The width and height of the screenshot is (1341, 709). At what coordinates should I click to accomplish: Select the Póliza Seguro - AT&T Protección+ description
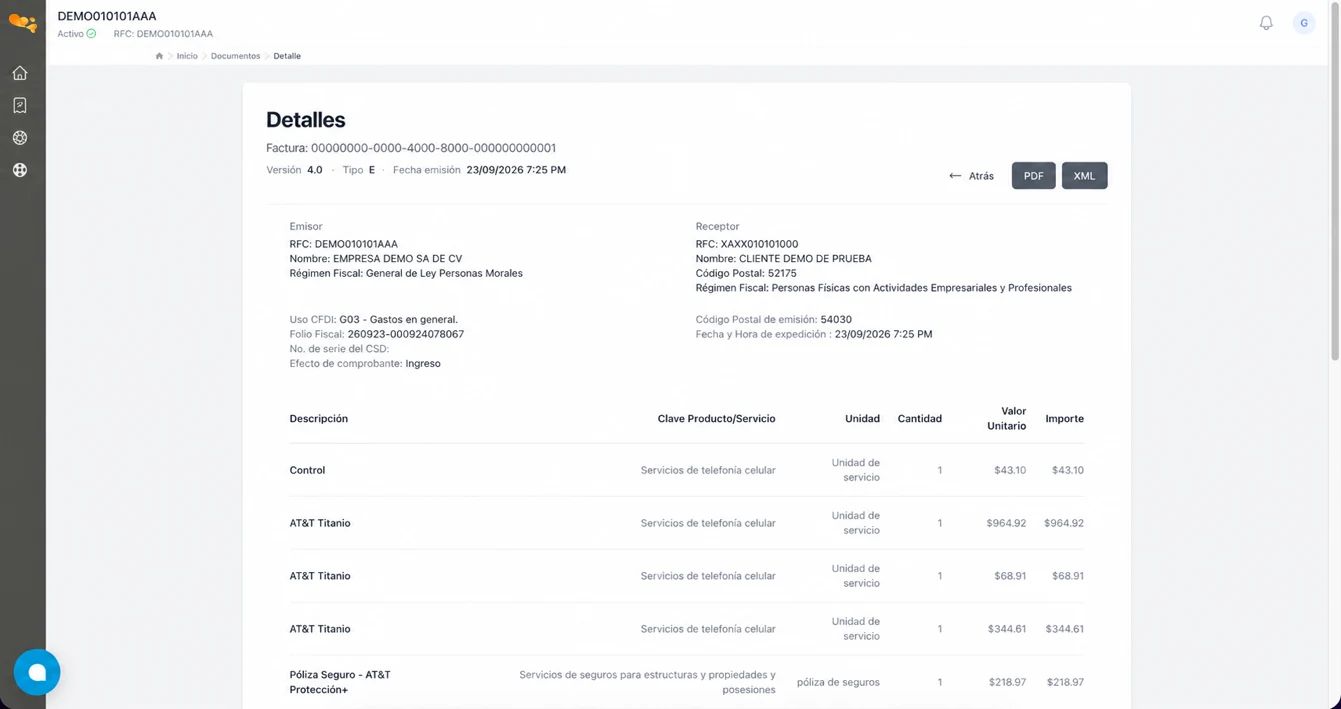pos(340,682)
